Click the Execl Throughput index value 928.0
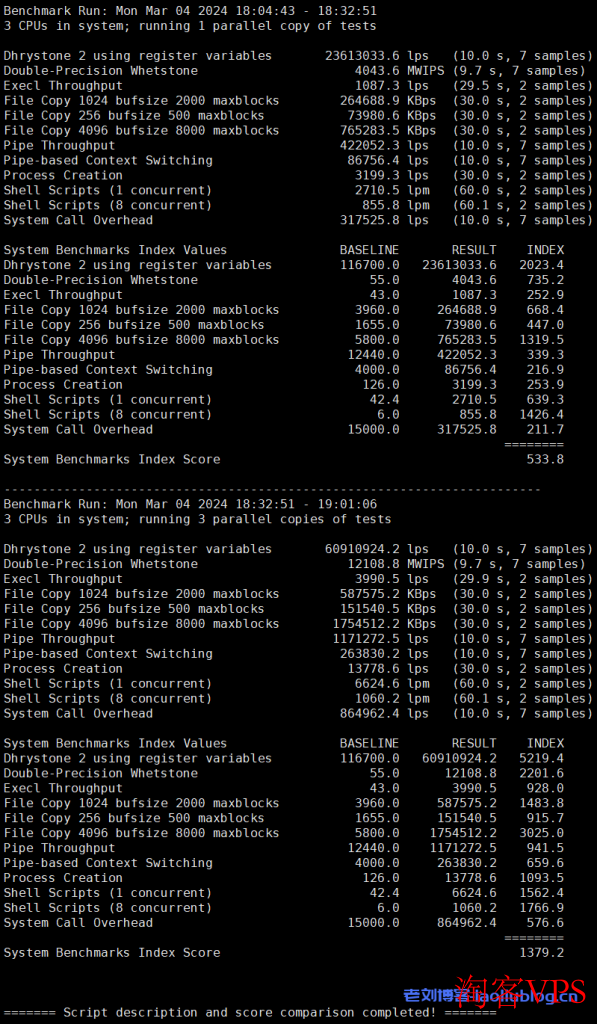Image resolution: width=597 pixels, height=1024 pixels. pyautogui.click(x=545, y=788)
